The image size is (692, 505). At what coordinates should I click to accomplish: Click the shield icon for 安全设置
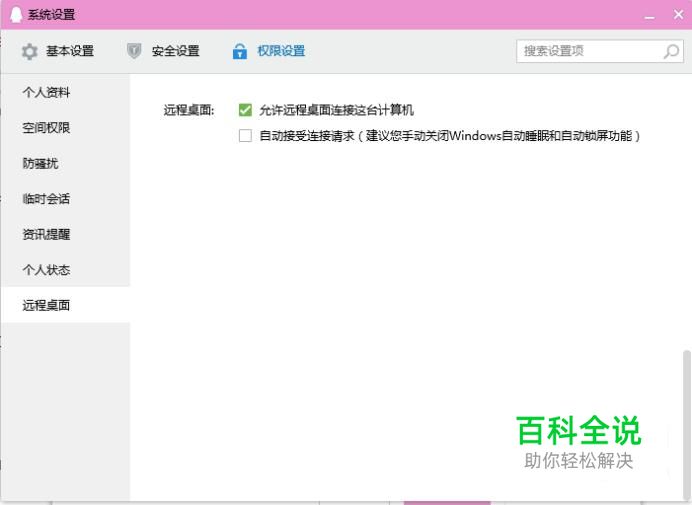pos(134,51)
